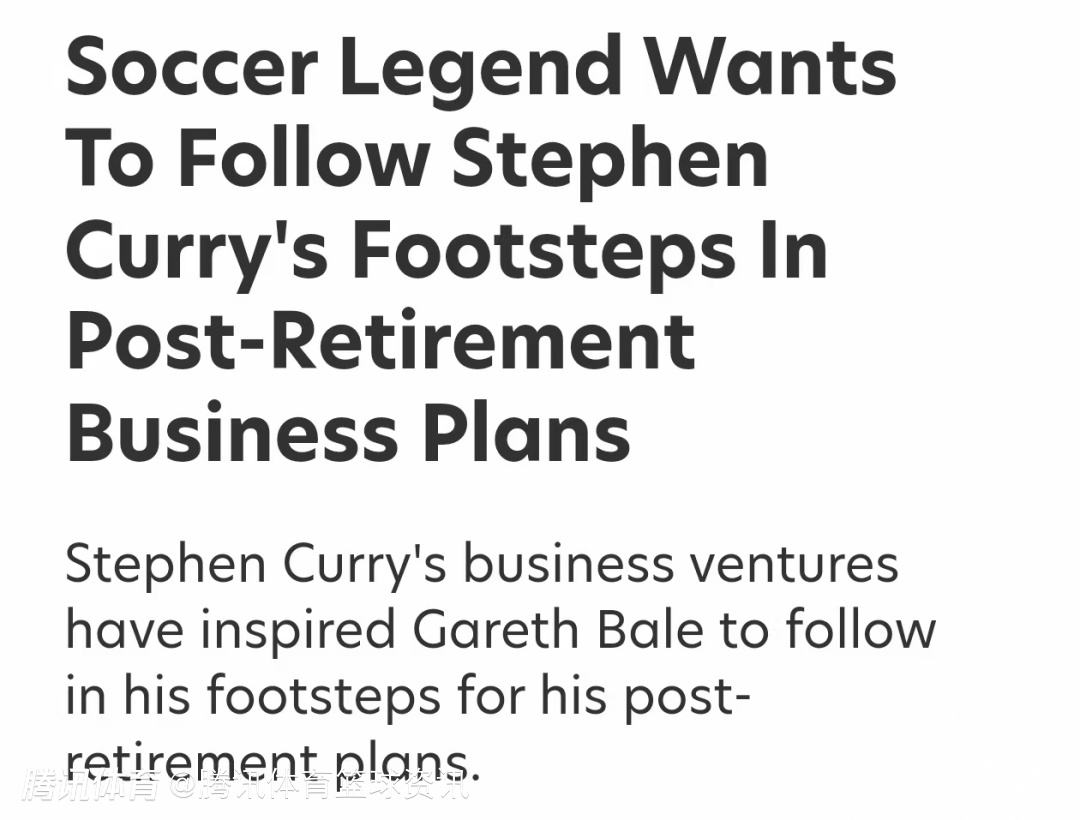1080x820 pixels.
Task: Click "business ventures" in the summary text
Action: (x=680, y=565)
